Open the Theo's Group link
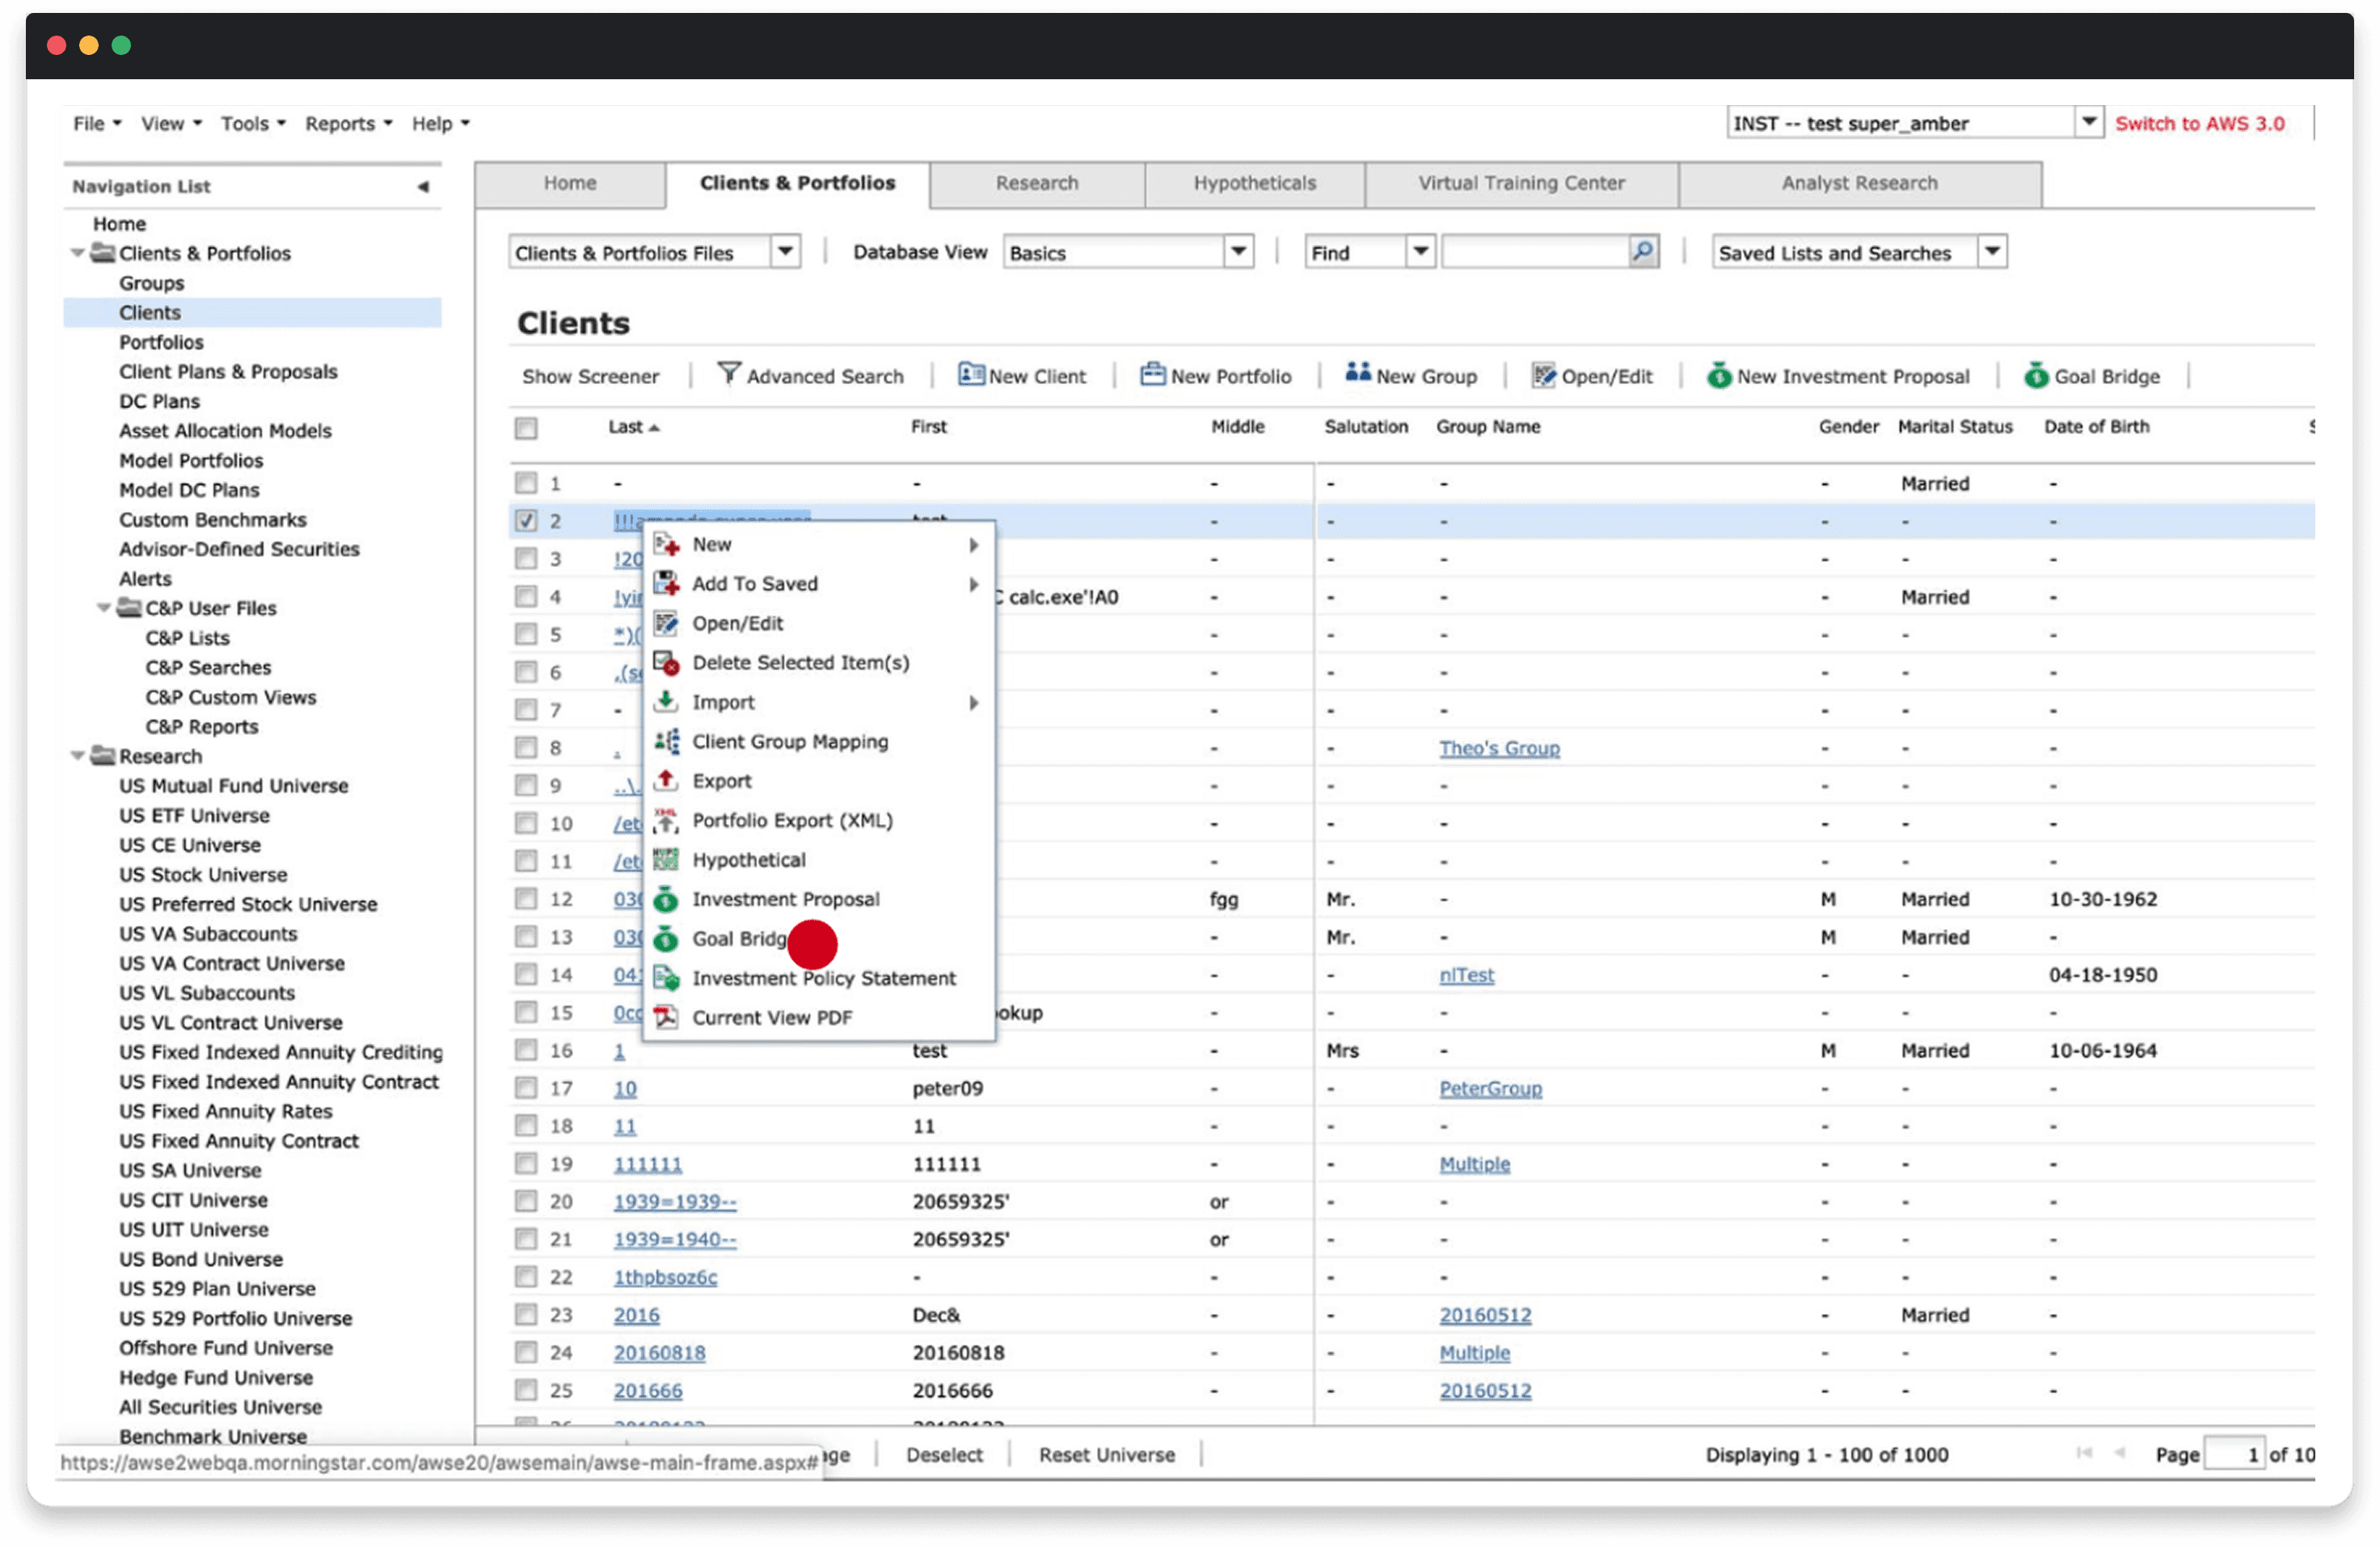Viewport: 2380px width, 1546px height. click(x=1498, y=748)
